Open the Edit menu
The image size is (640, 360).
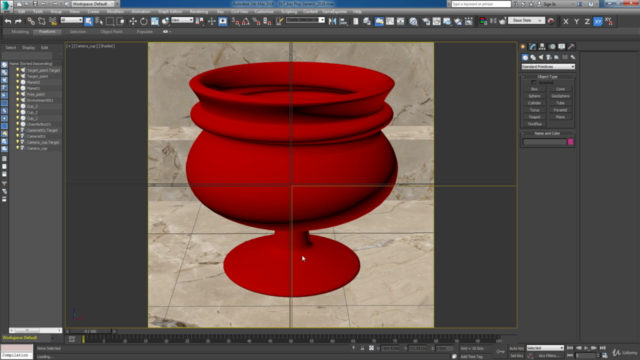pyautogui.click(x=22, y=11)
